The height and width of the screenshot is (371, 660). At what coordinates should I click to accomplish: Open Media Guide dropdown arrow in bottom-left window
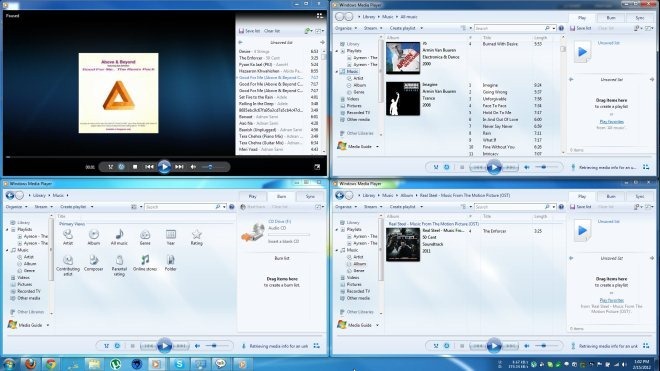click(x=48, y=325)
